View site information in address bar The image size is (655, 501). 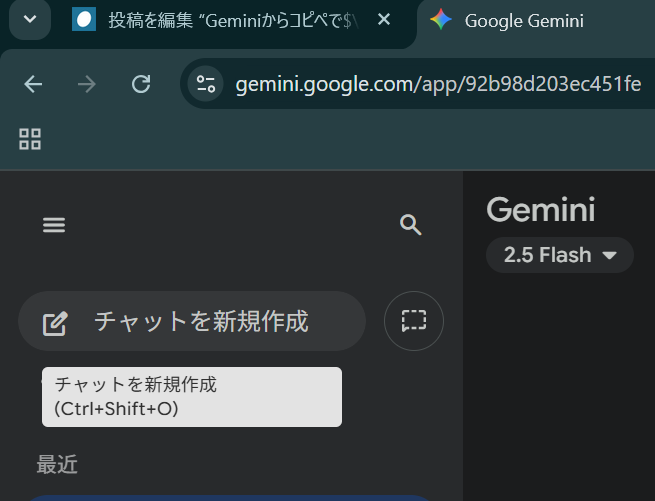tap(207, 84)
